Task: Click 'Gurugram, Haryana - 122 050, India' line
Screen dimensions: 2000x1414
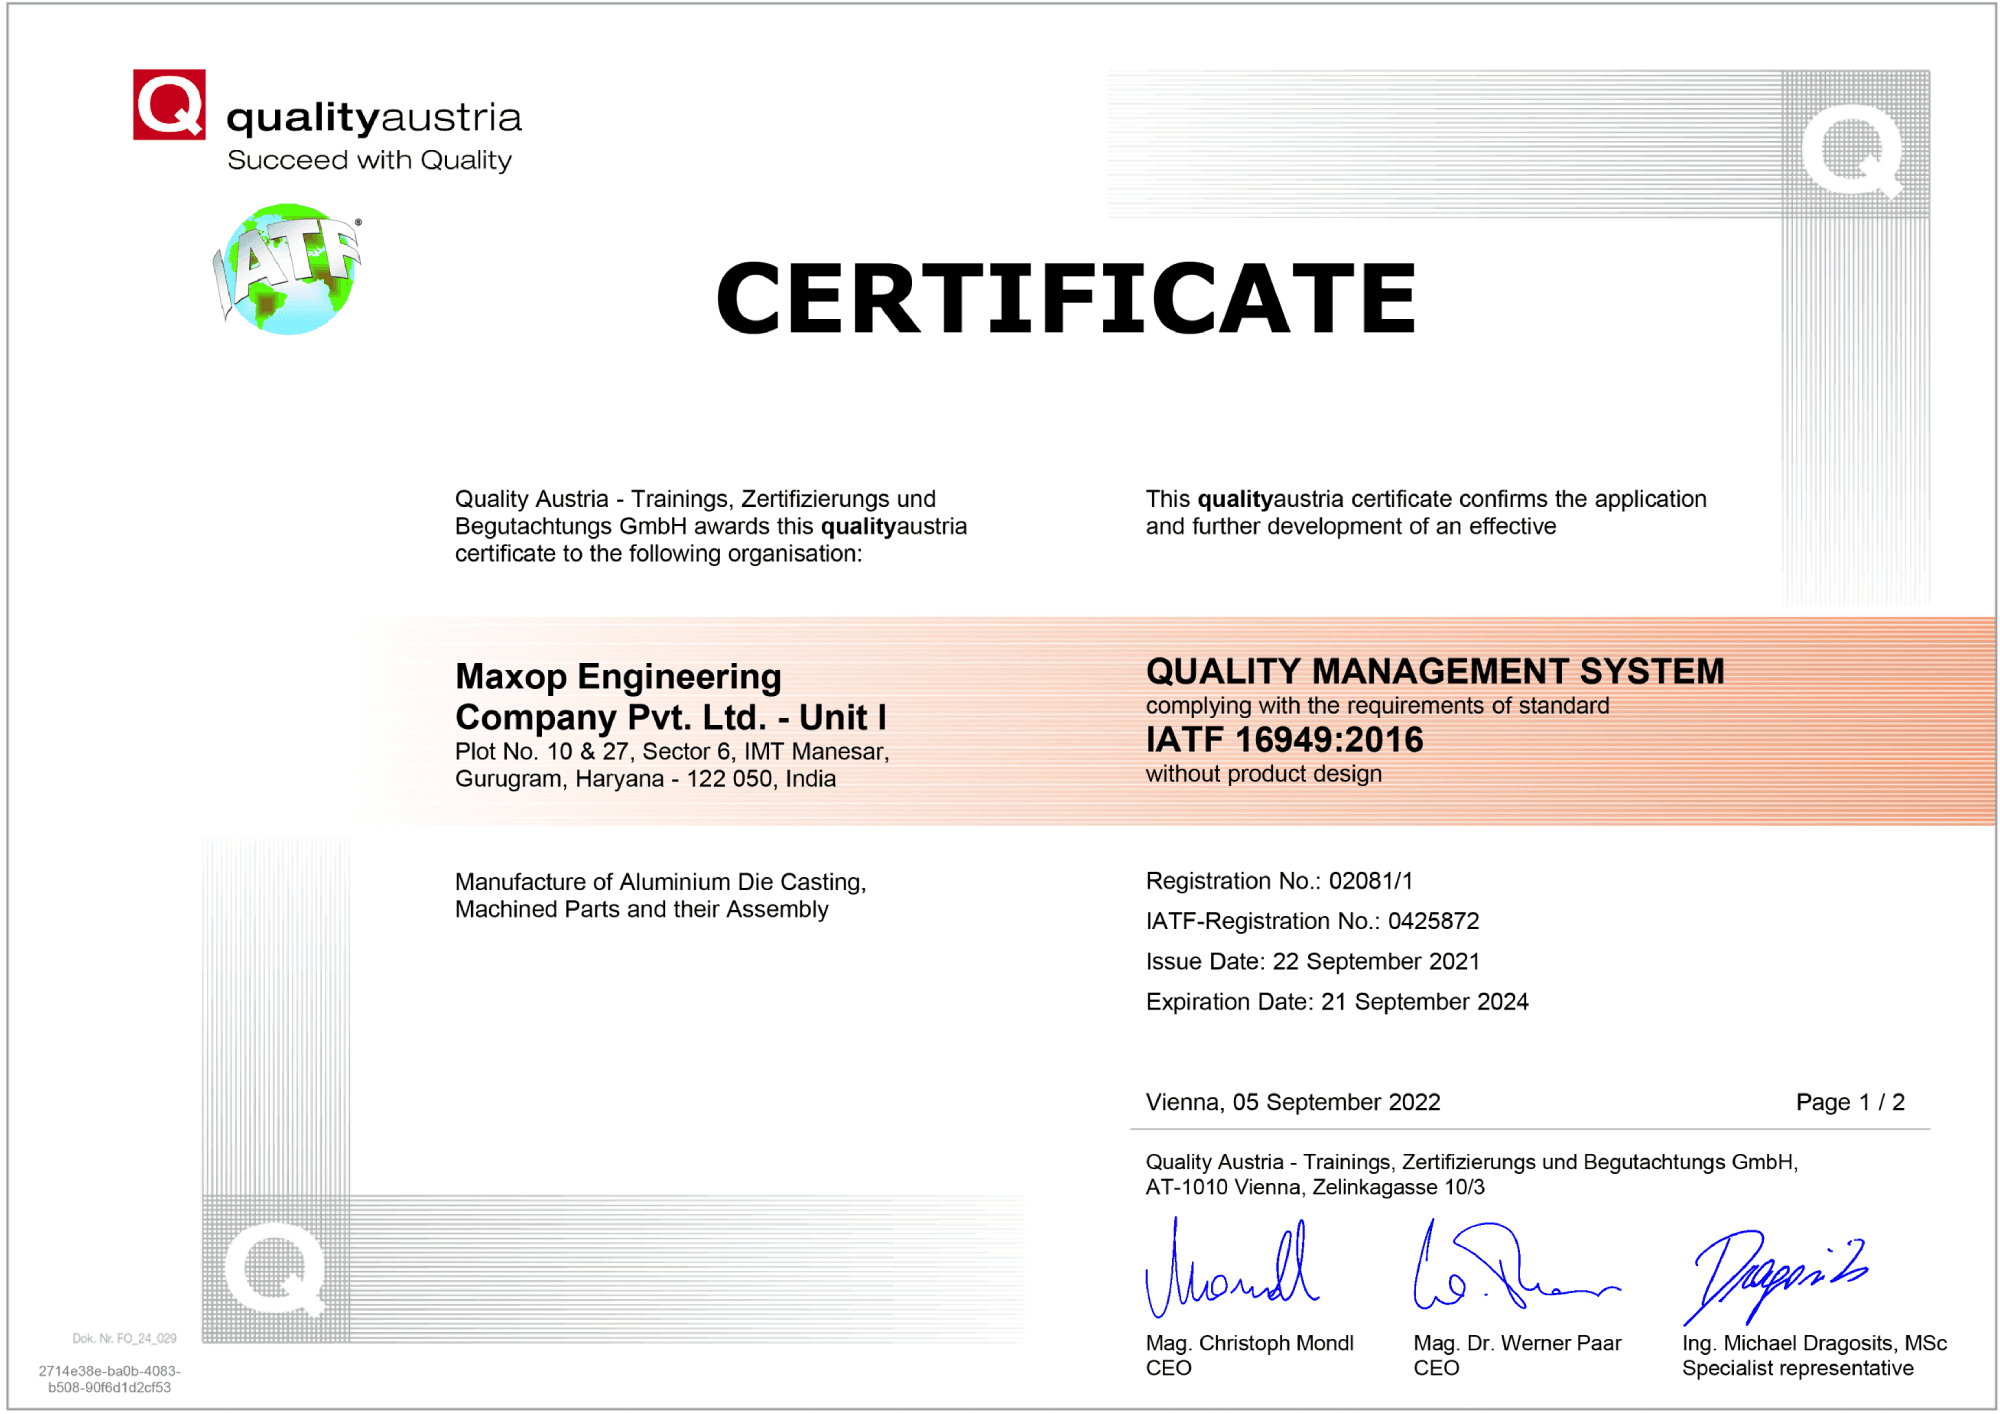Action: coord(645,778)
